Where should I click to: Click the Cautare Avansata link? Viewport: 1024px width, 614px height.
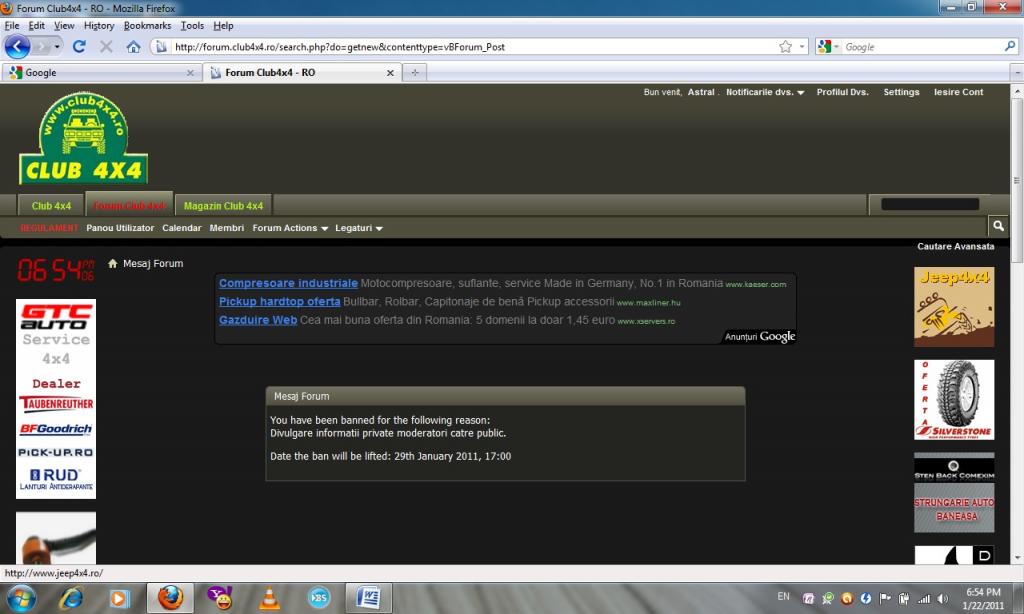pyautogui.click(x=955, y=246)
